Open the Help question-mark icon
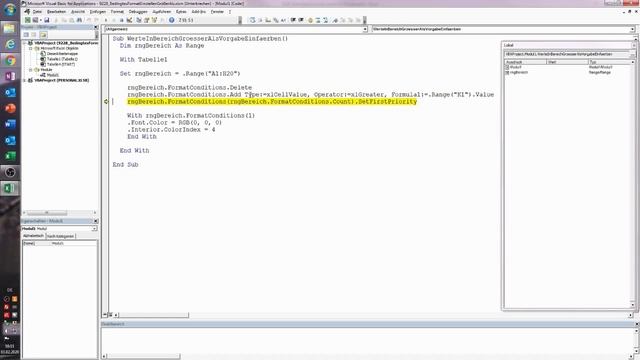Viewport: 640px width, 360px height. (172, 20)
